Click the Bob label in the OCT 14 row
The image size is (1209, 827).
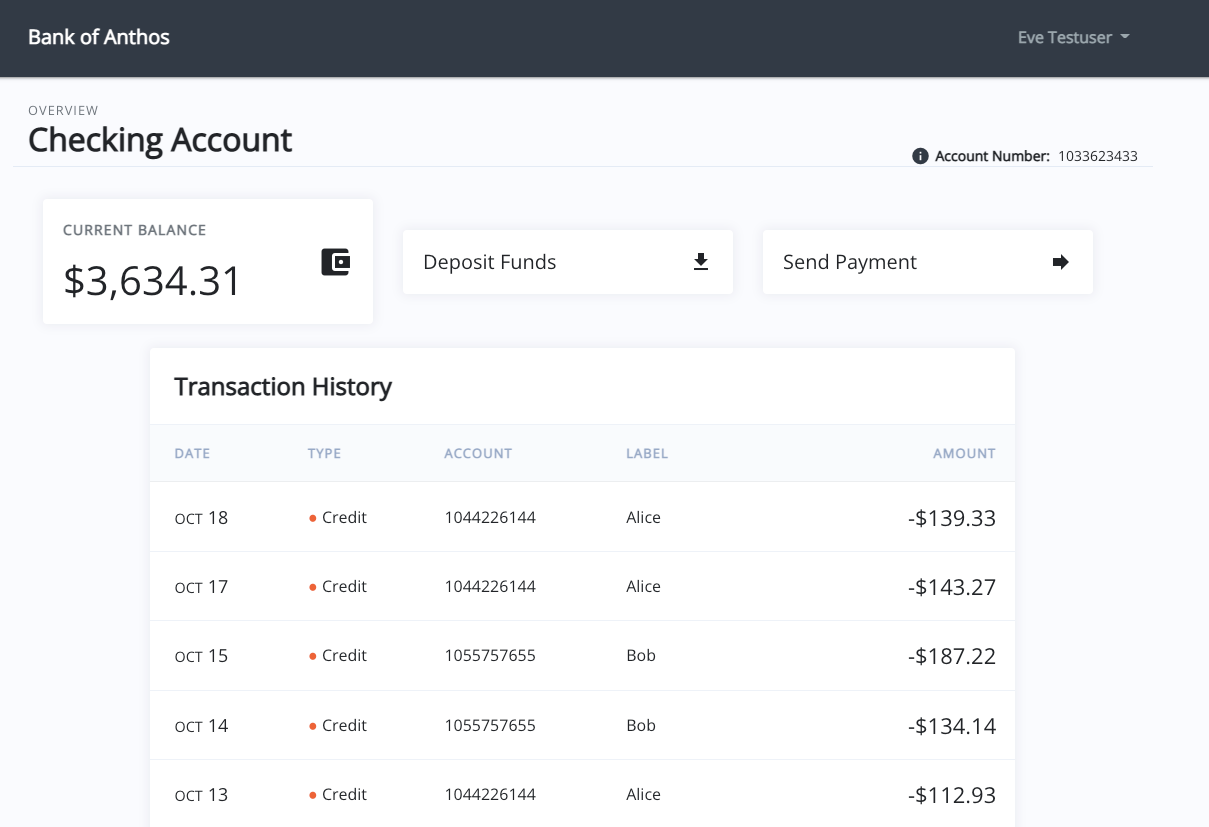tap(641, 726)
